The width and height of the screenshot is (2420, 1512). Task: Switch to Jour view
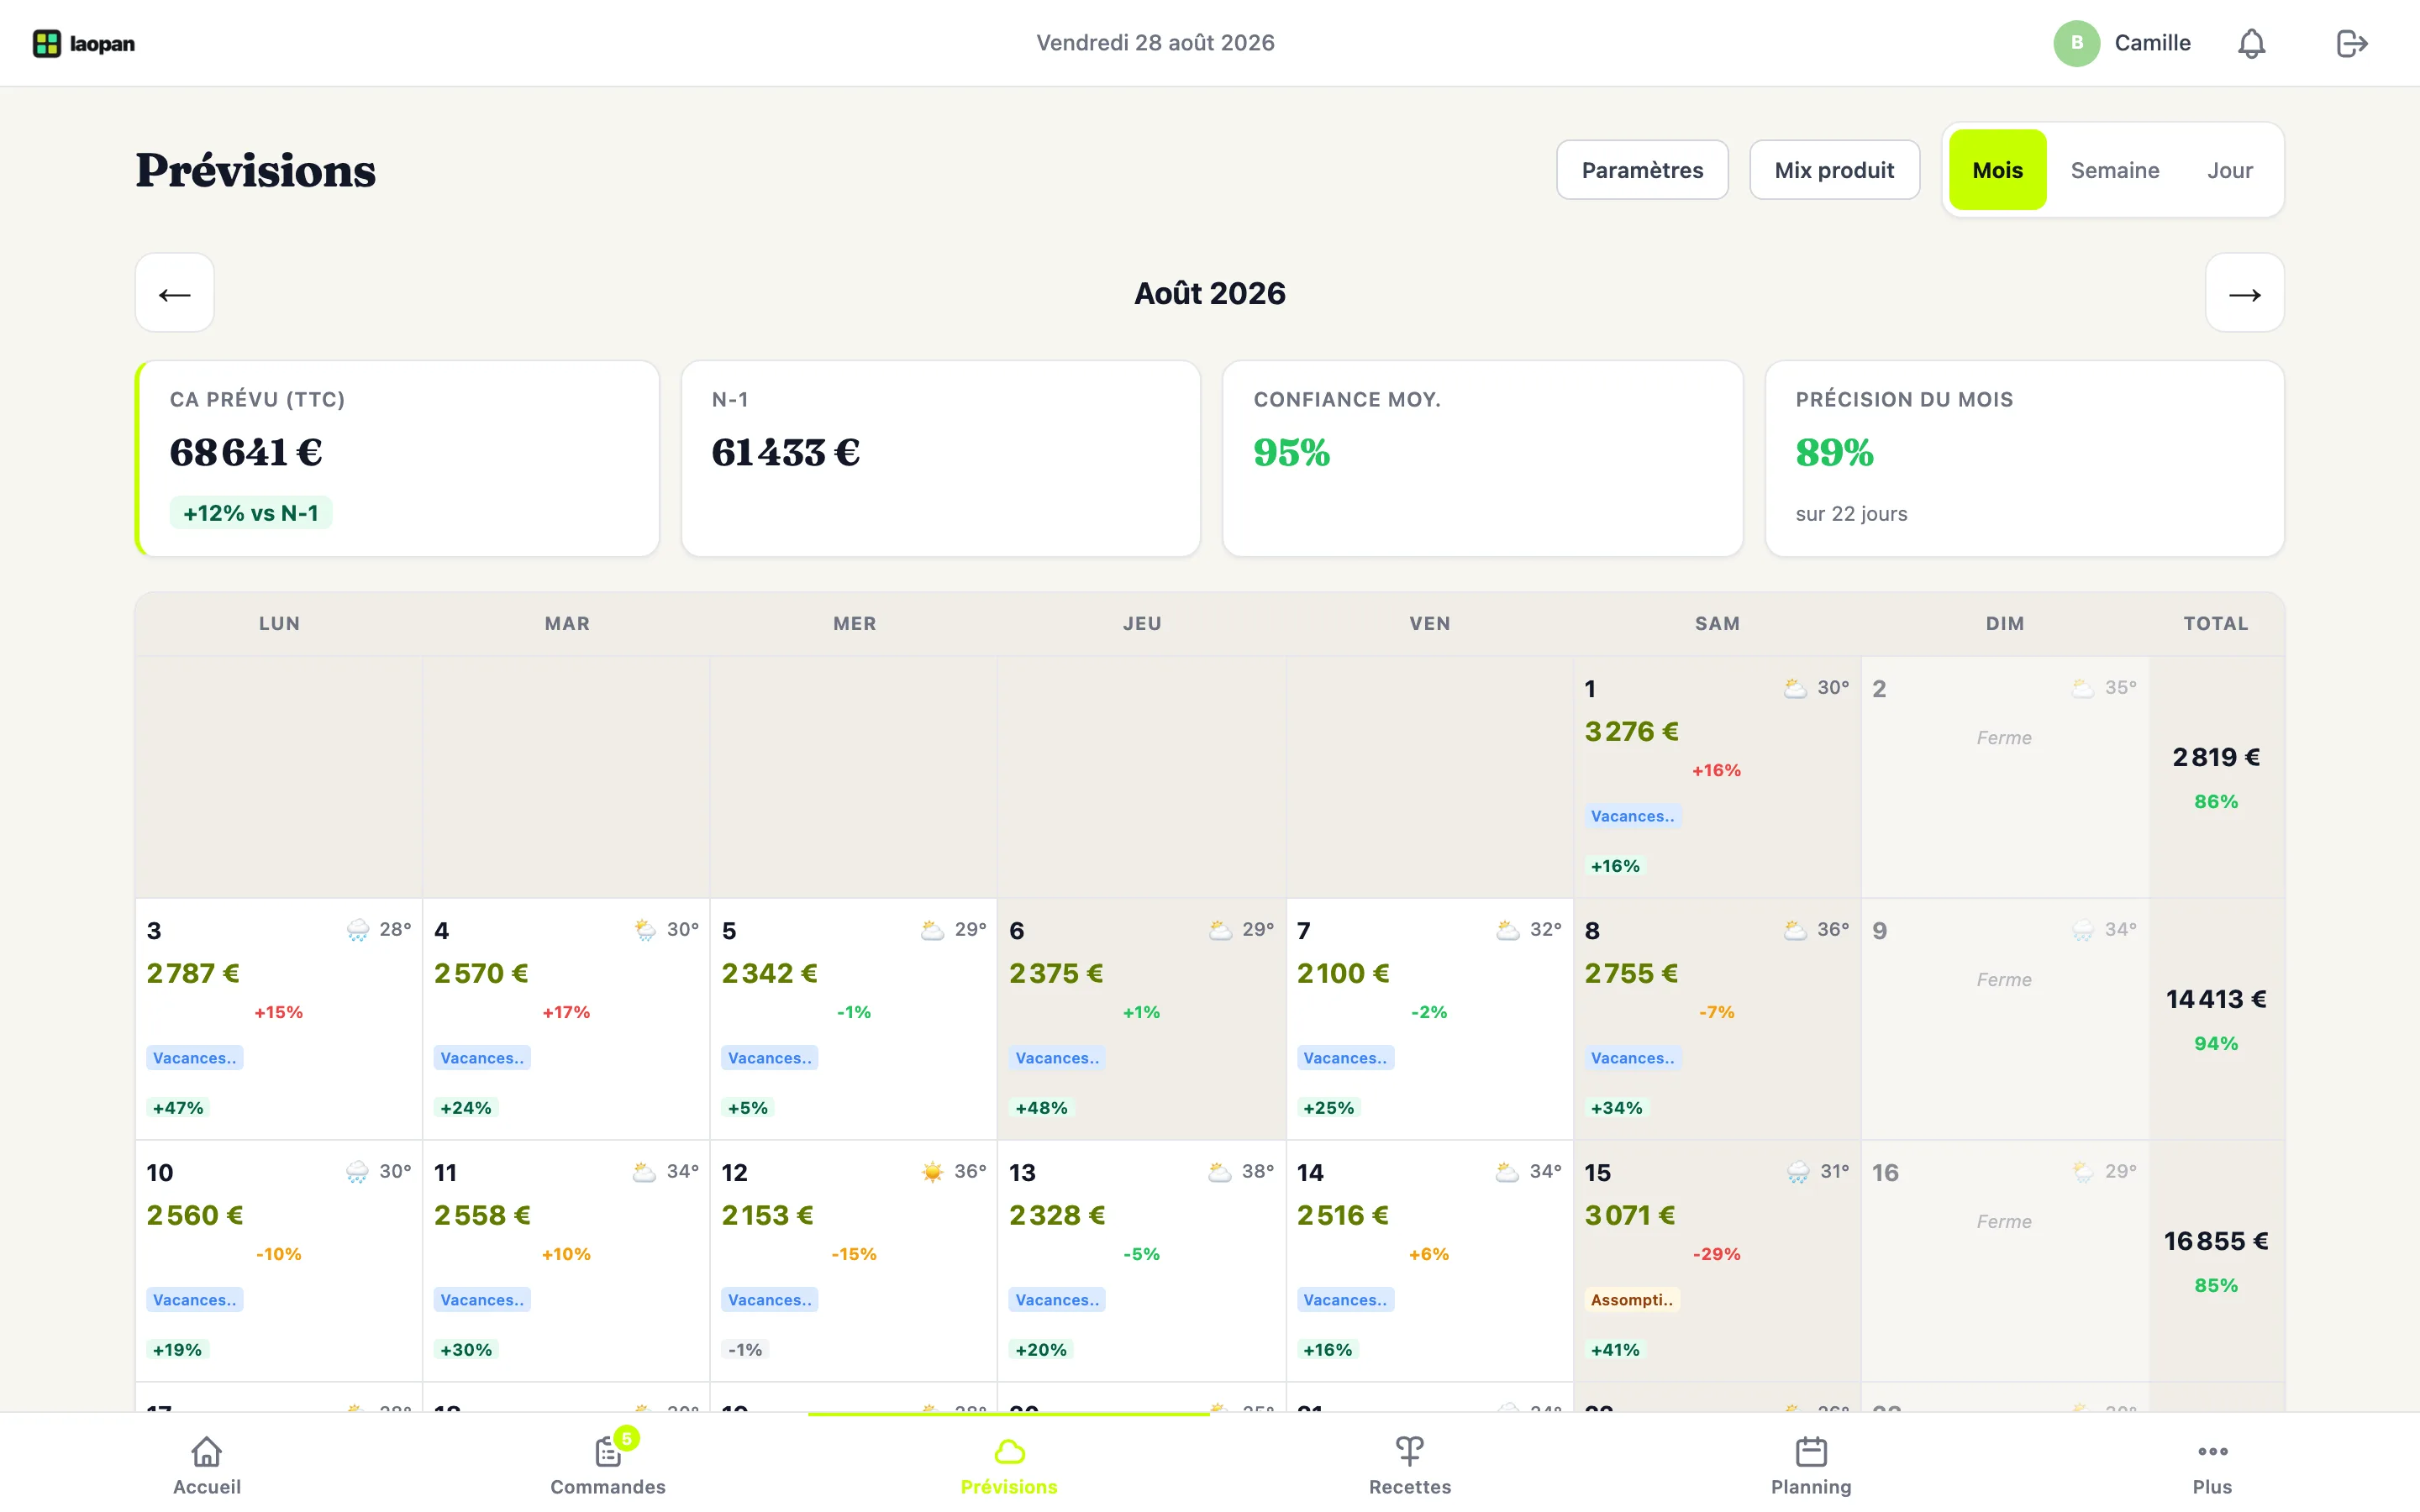click(2230, 170)
